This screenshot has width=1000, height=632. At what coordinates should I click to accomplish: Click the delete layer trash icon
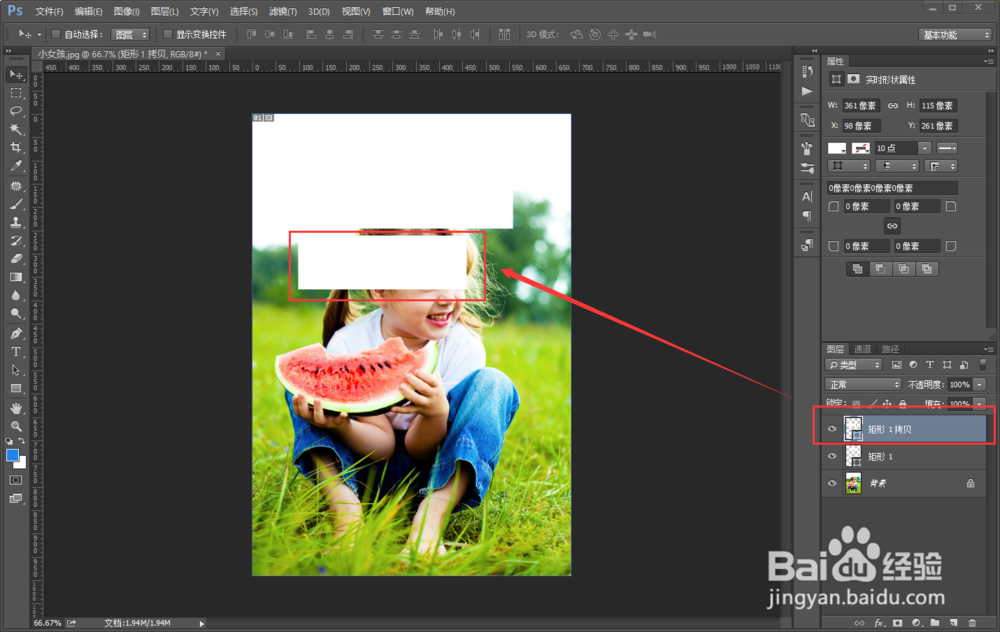coord(972,623)
